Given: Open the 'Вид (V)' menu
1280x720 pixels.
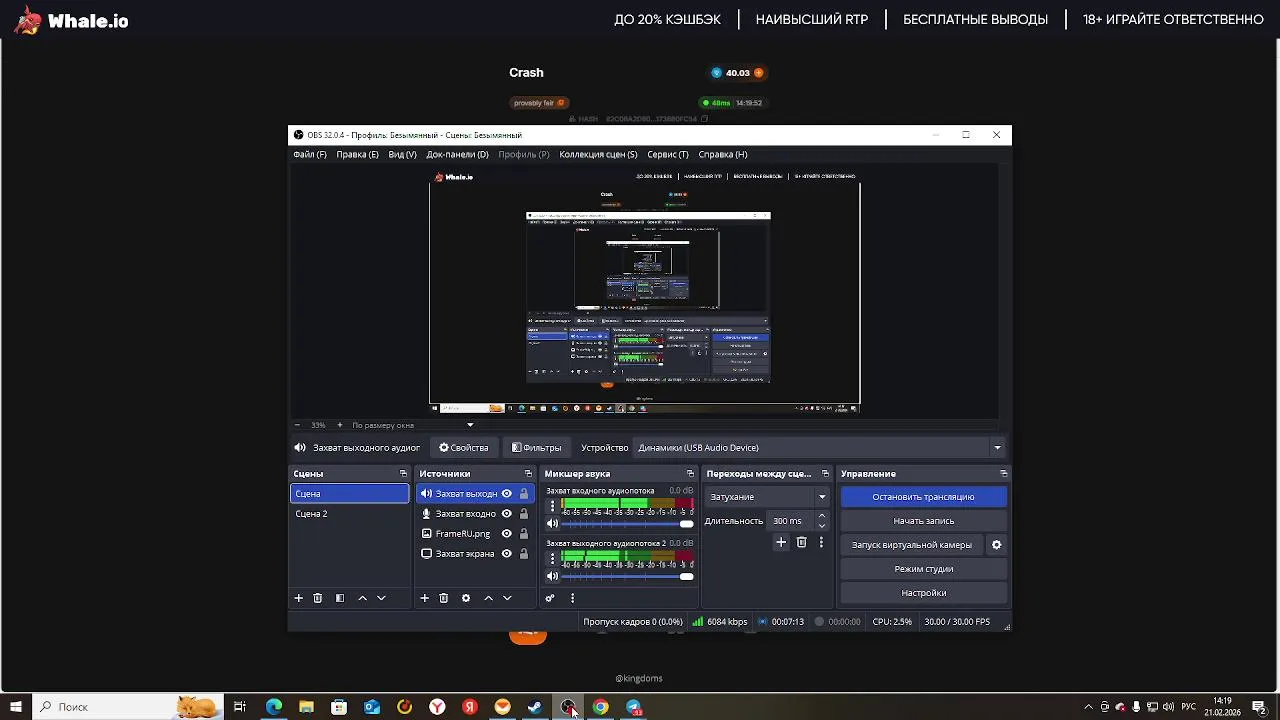Looking at the screenshot, I should tap(402, 155).
